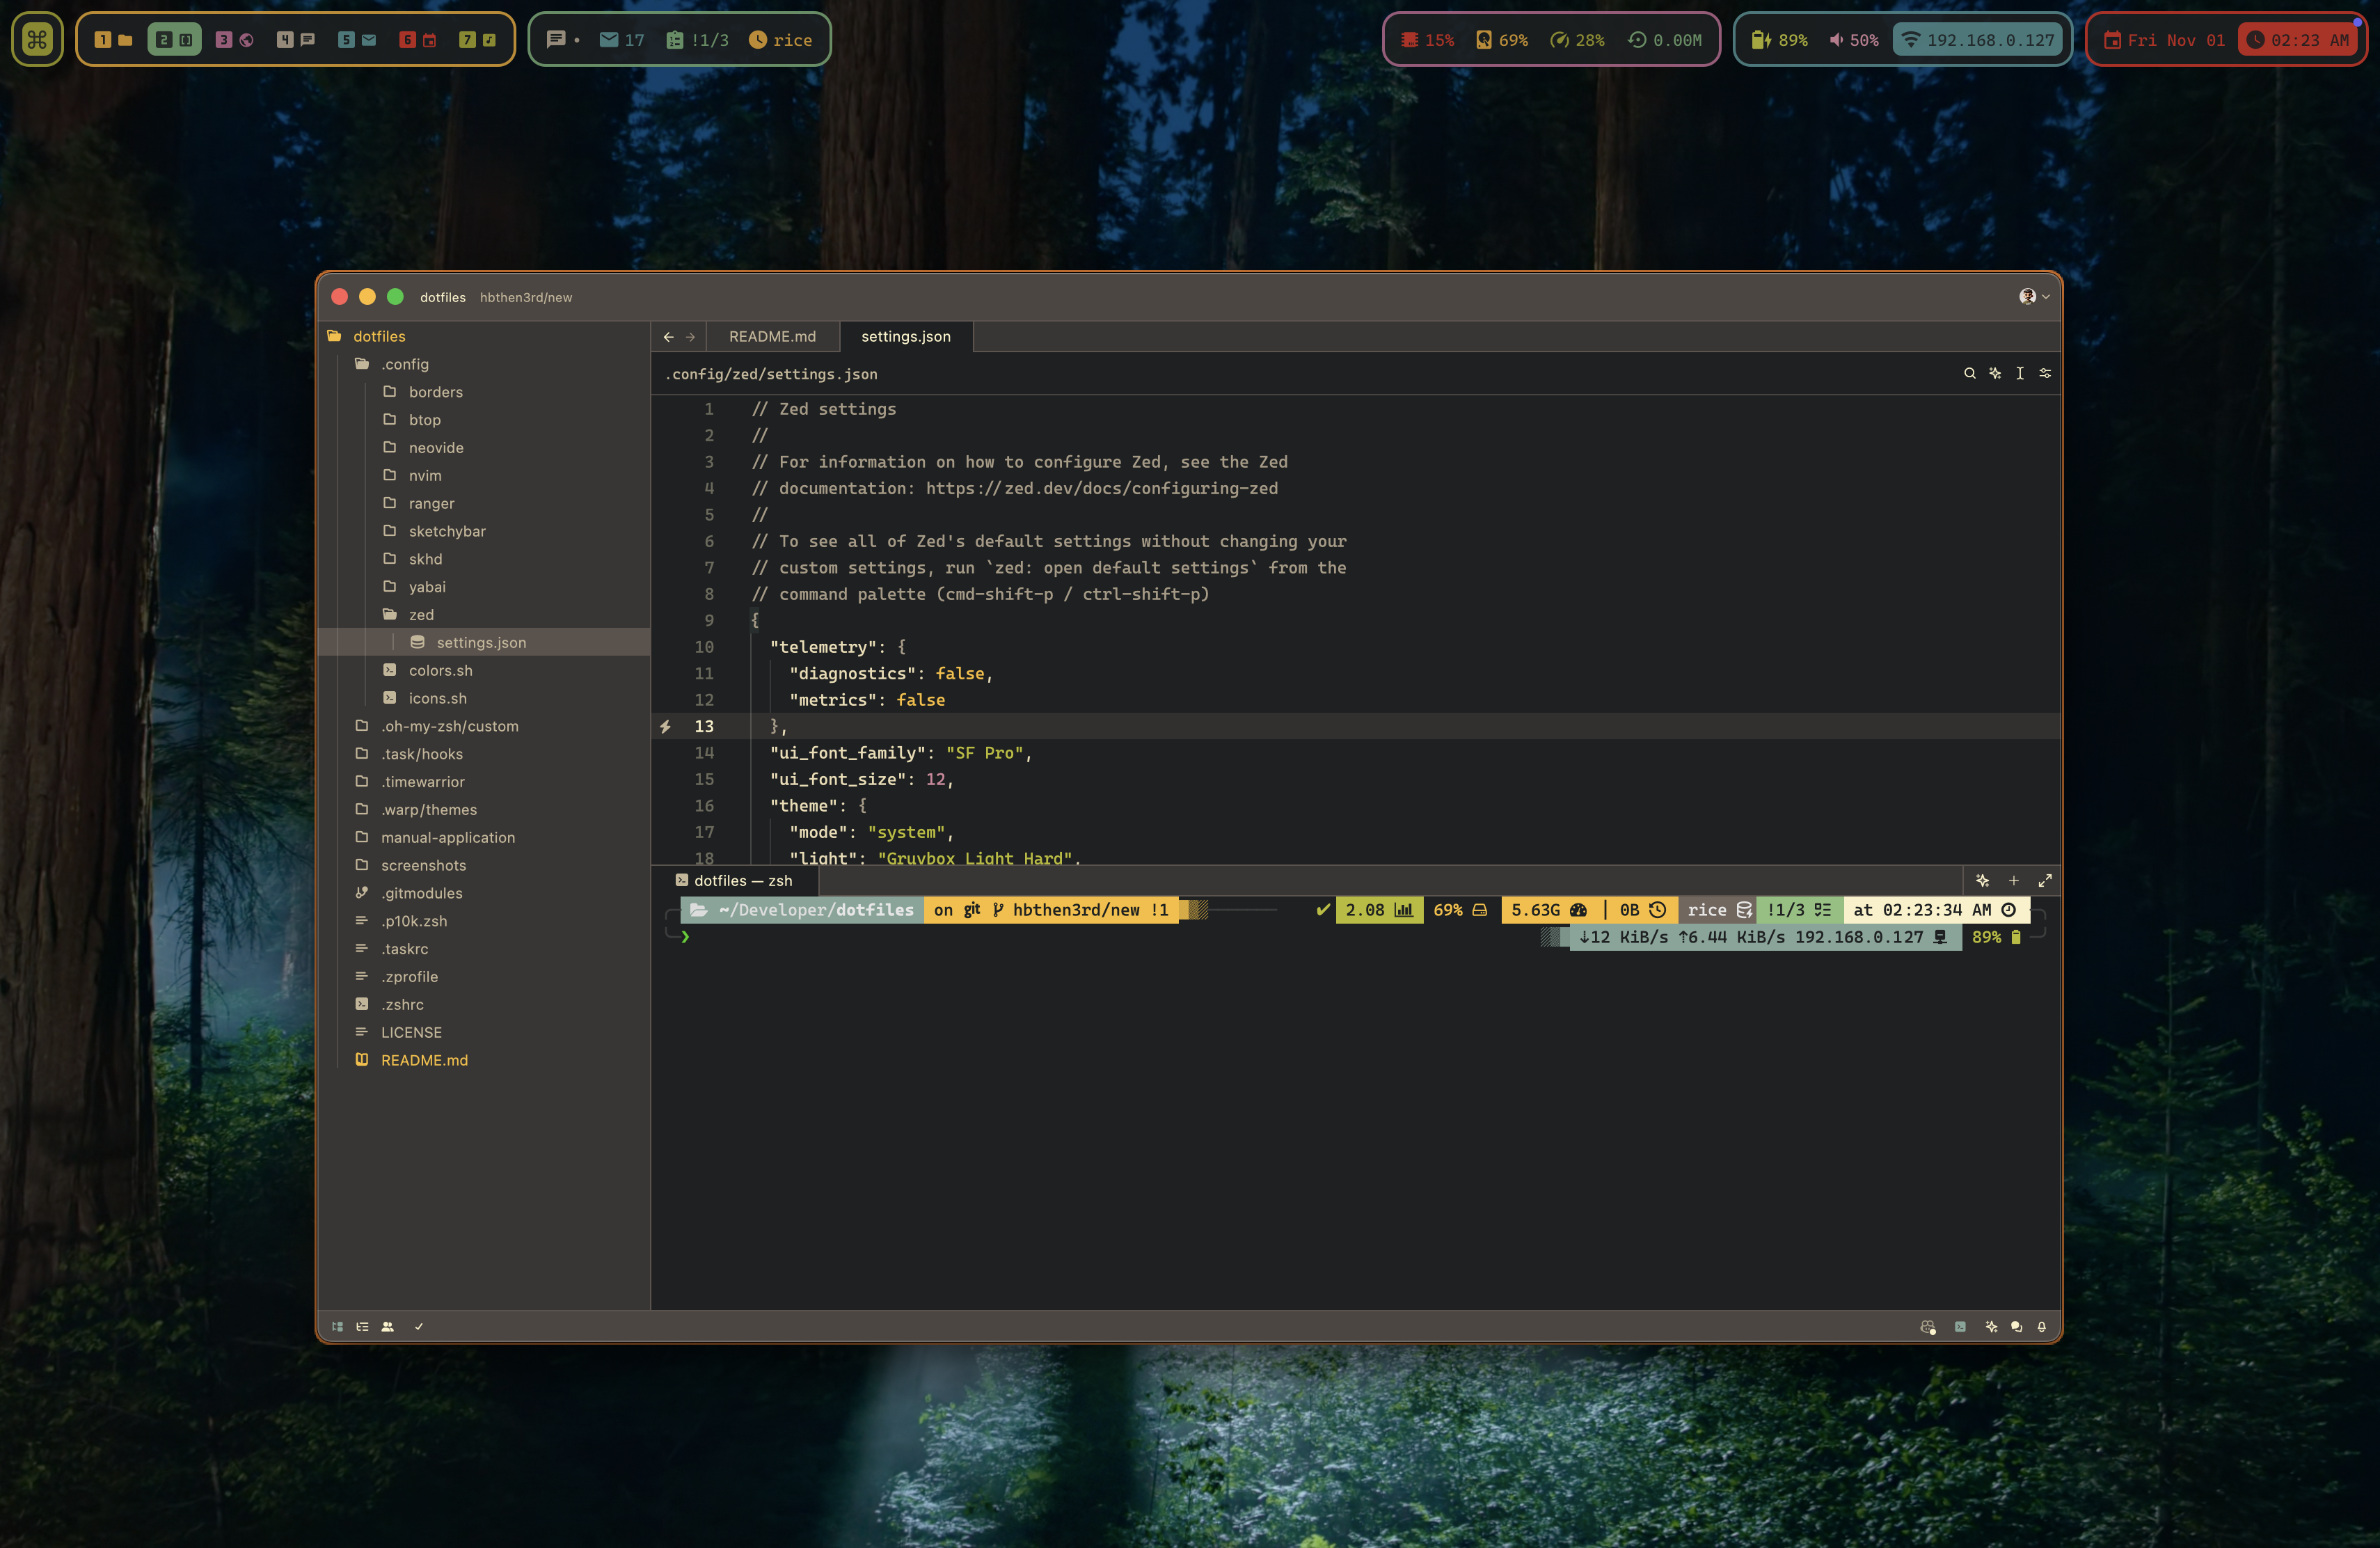2380x1548 pixels.
Task: Click the "SF Pro" font family value
Action: coord(984,753)
